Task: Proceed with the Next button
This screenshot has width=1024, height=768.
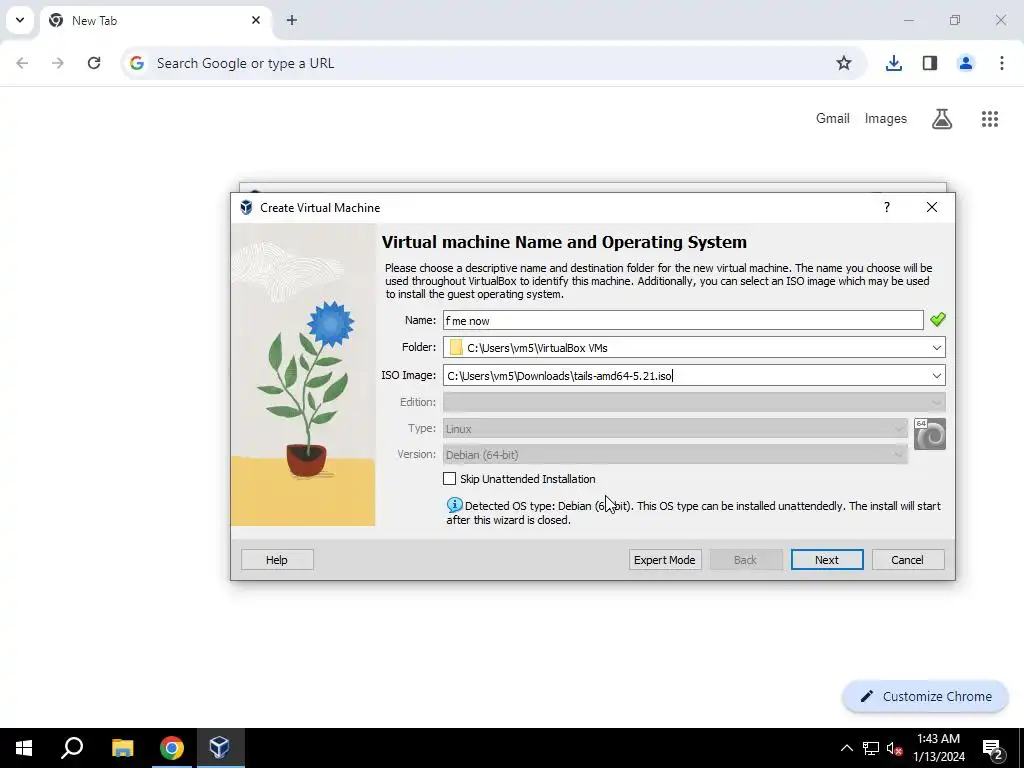Action: (827, 560)
